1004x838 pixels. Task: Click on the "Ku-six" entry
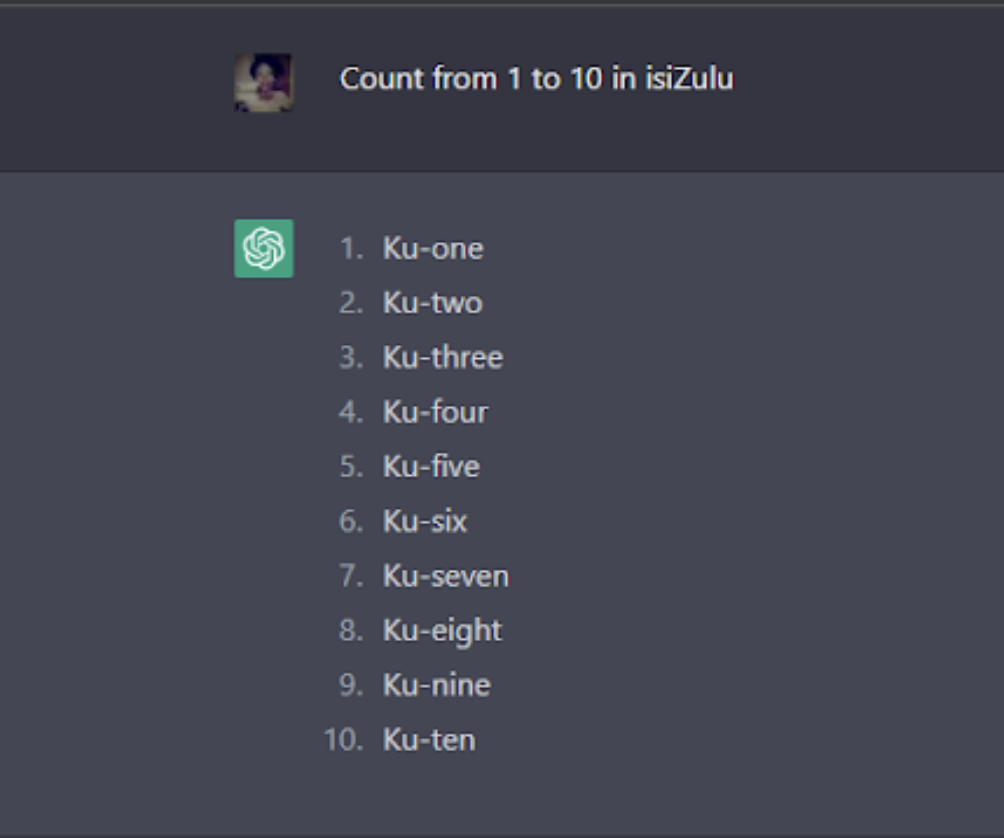tap(425, 521)
